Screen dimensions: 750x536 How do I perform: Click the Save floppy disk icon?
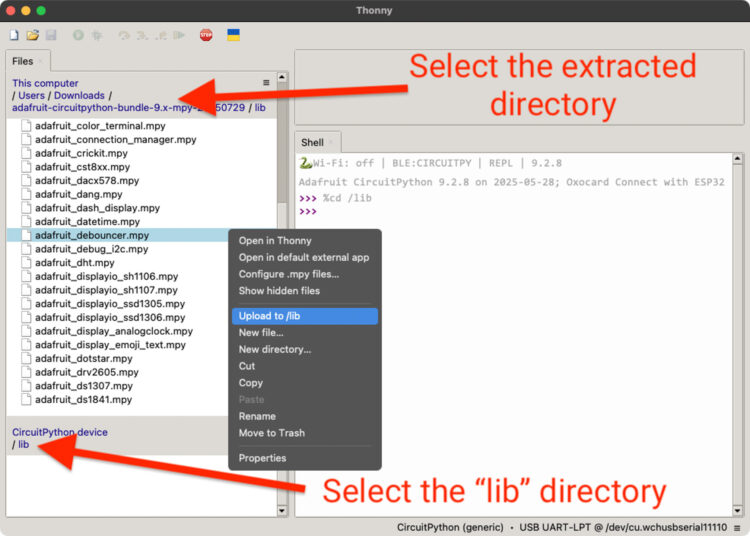pos(51,35)
